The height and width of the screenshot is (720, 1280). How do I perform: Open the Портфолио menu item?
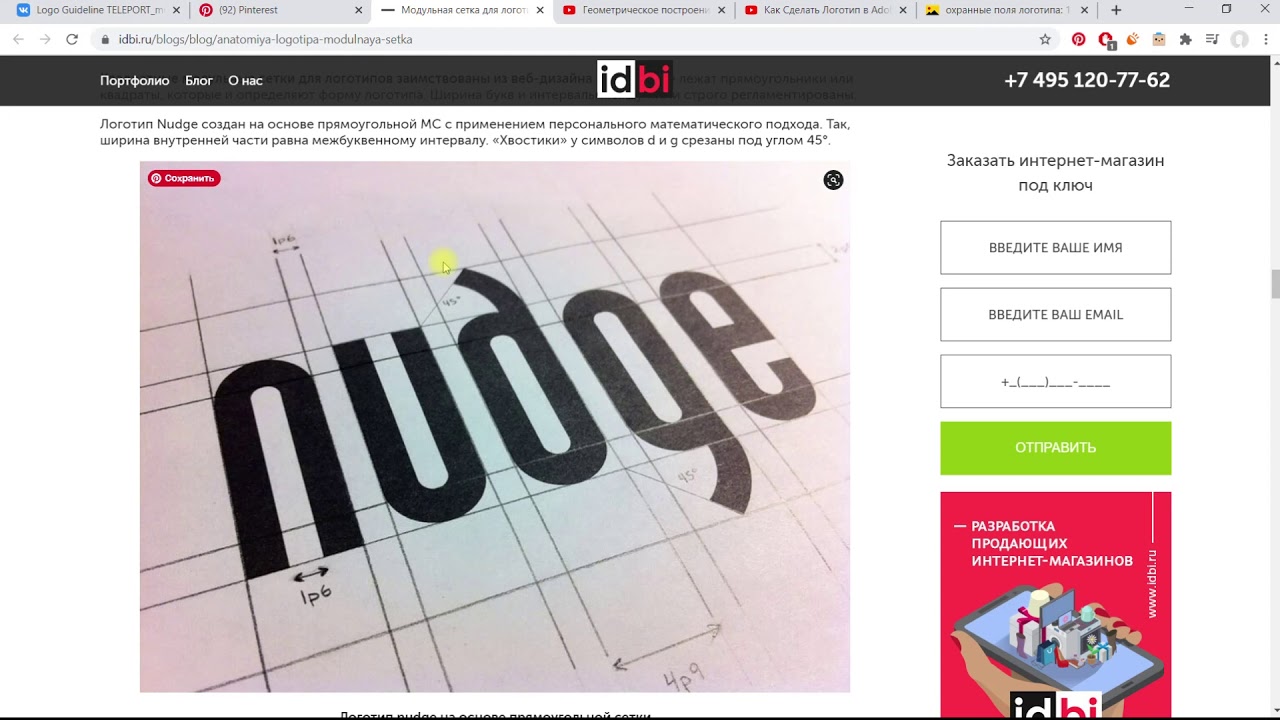click(x=135, y=80)
